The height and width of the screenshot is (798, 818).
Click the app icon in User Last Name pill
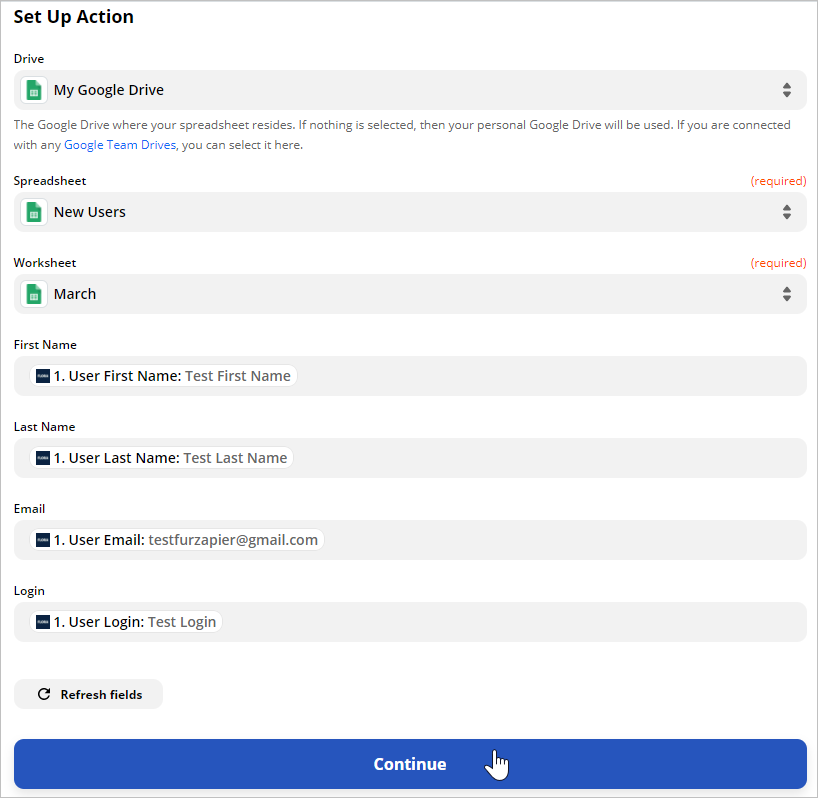(43, 458)
